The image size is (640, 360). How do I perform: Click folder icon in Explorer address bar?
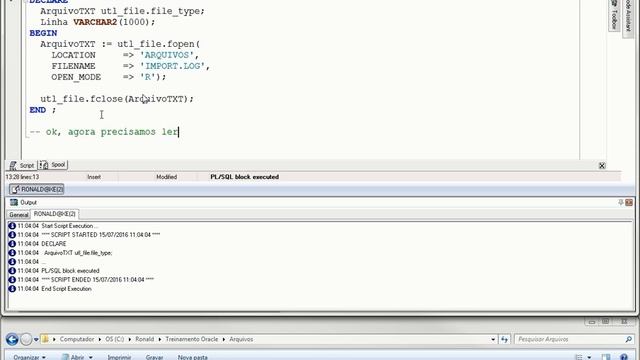45,339
